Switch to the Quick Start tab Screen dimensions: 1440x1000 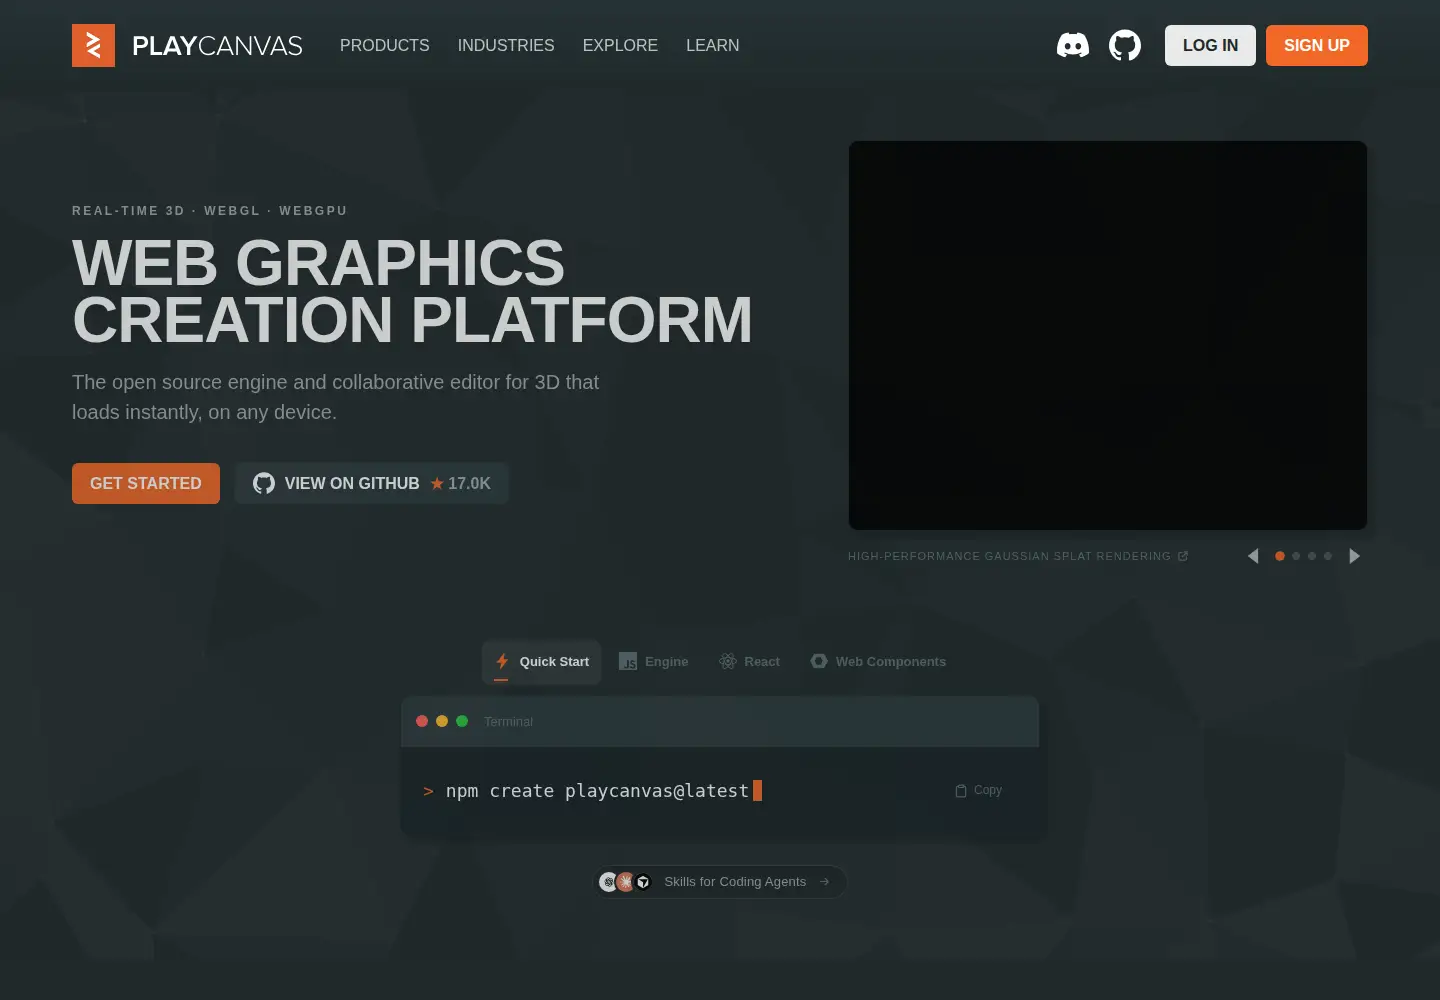(x=542, y=662)
